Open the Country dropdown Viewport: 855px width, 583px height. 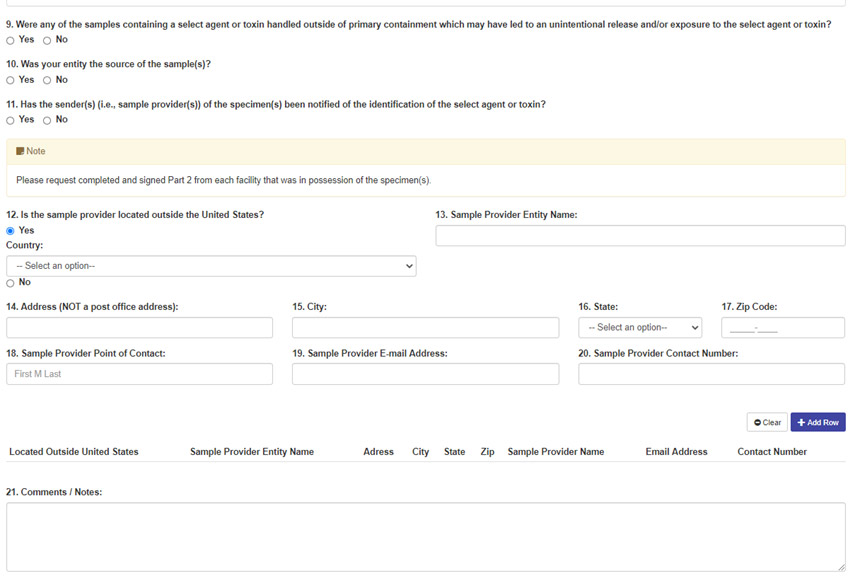pyautogui.click(x=211, y=266)
